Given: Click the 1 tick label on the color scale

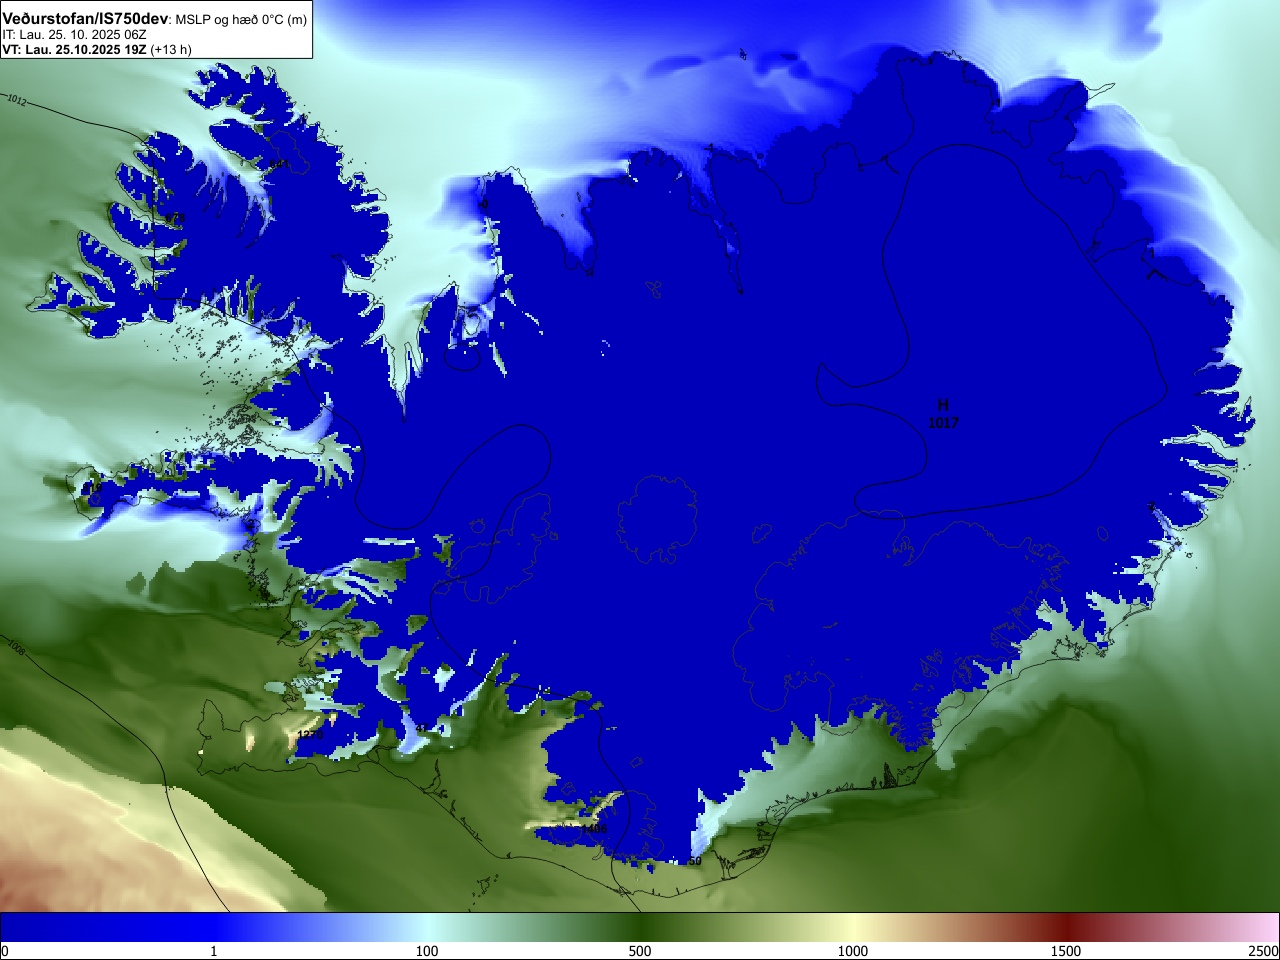Looking at the screenshot, I should pos(213,951).
